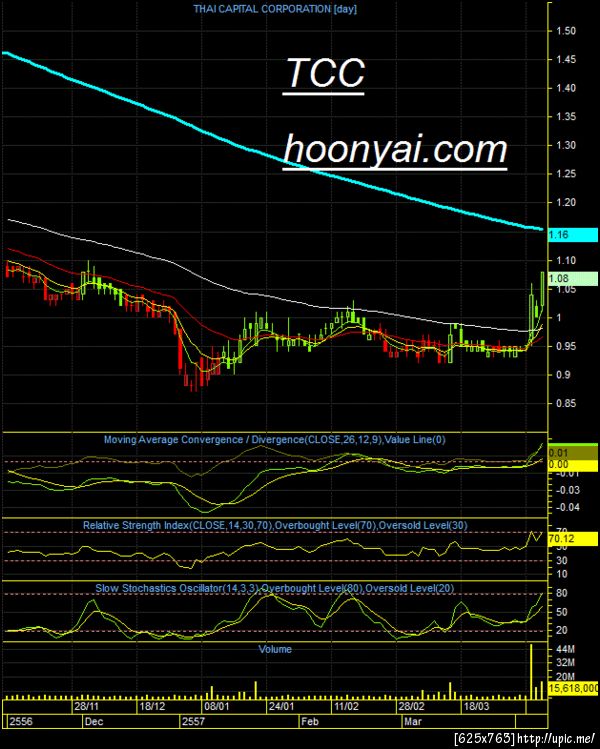Click the 18/12 date label
This screenshot has width=600, height=749.
[x=152, y=706]
